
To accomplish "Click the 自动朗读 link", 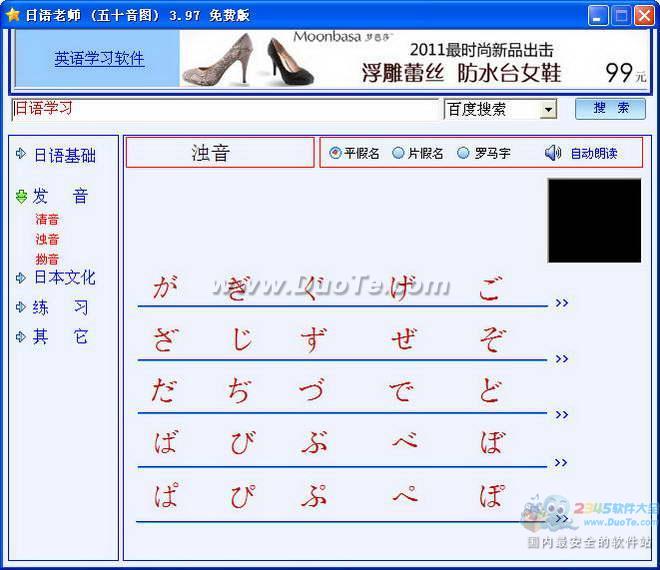I will [593, 153].
